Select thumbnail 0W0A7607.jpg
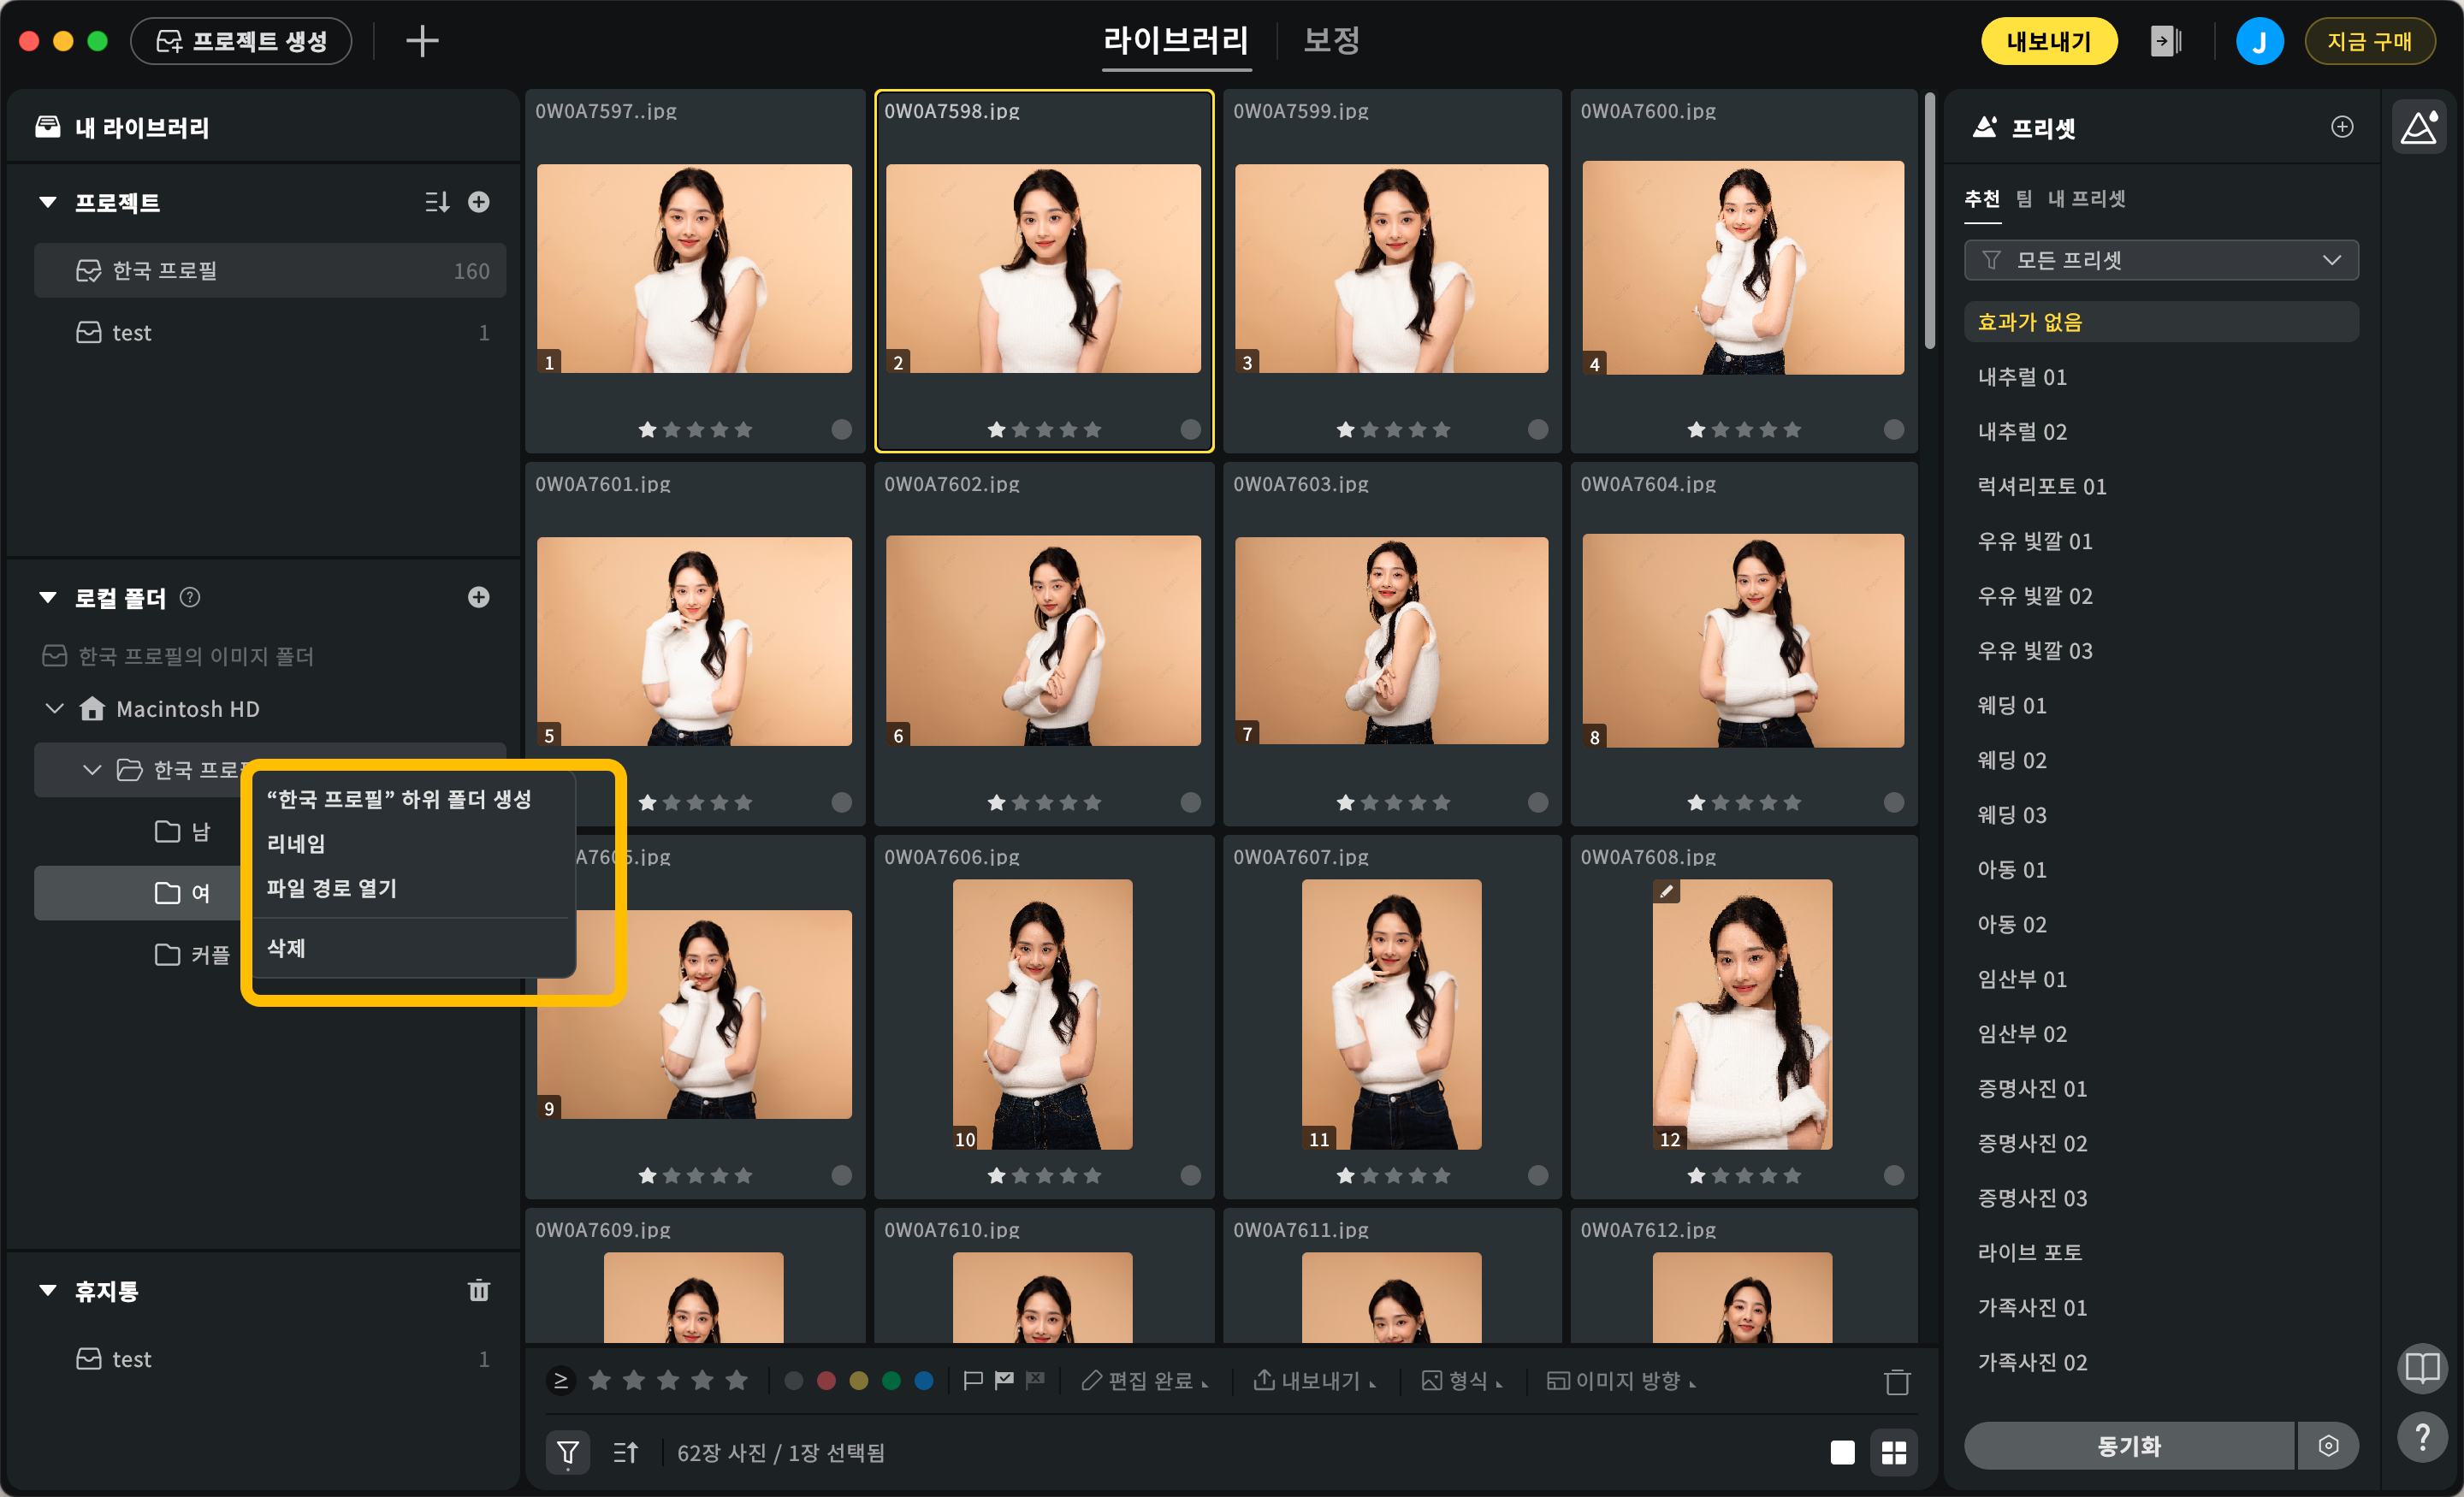 [x=1391, y=1015]
